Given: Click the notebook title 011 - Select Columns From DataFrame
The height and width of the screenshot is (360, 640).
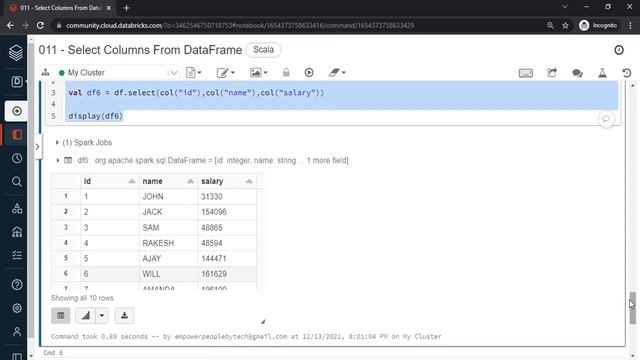Looking at the screenshot, I should [x=140, y=50].
